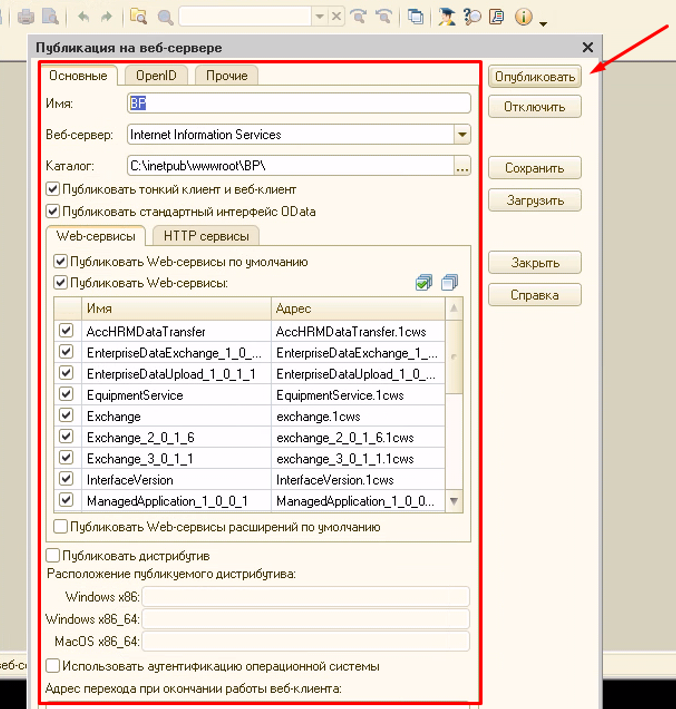The width and height of the screenshot is (676, 709).
Task: Click the windows list icon in toolbar
Action: click(414, 17)
